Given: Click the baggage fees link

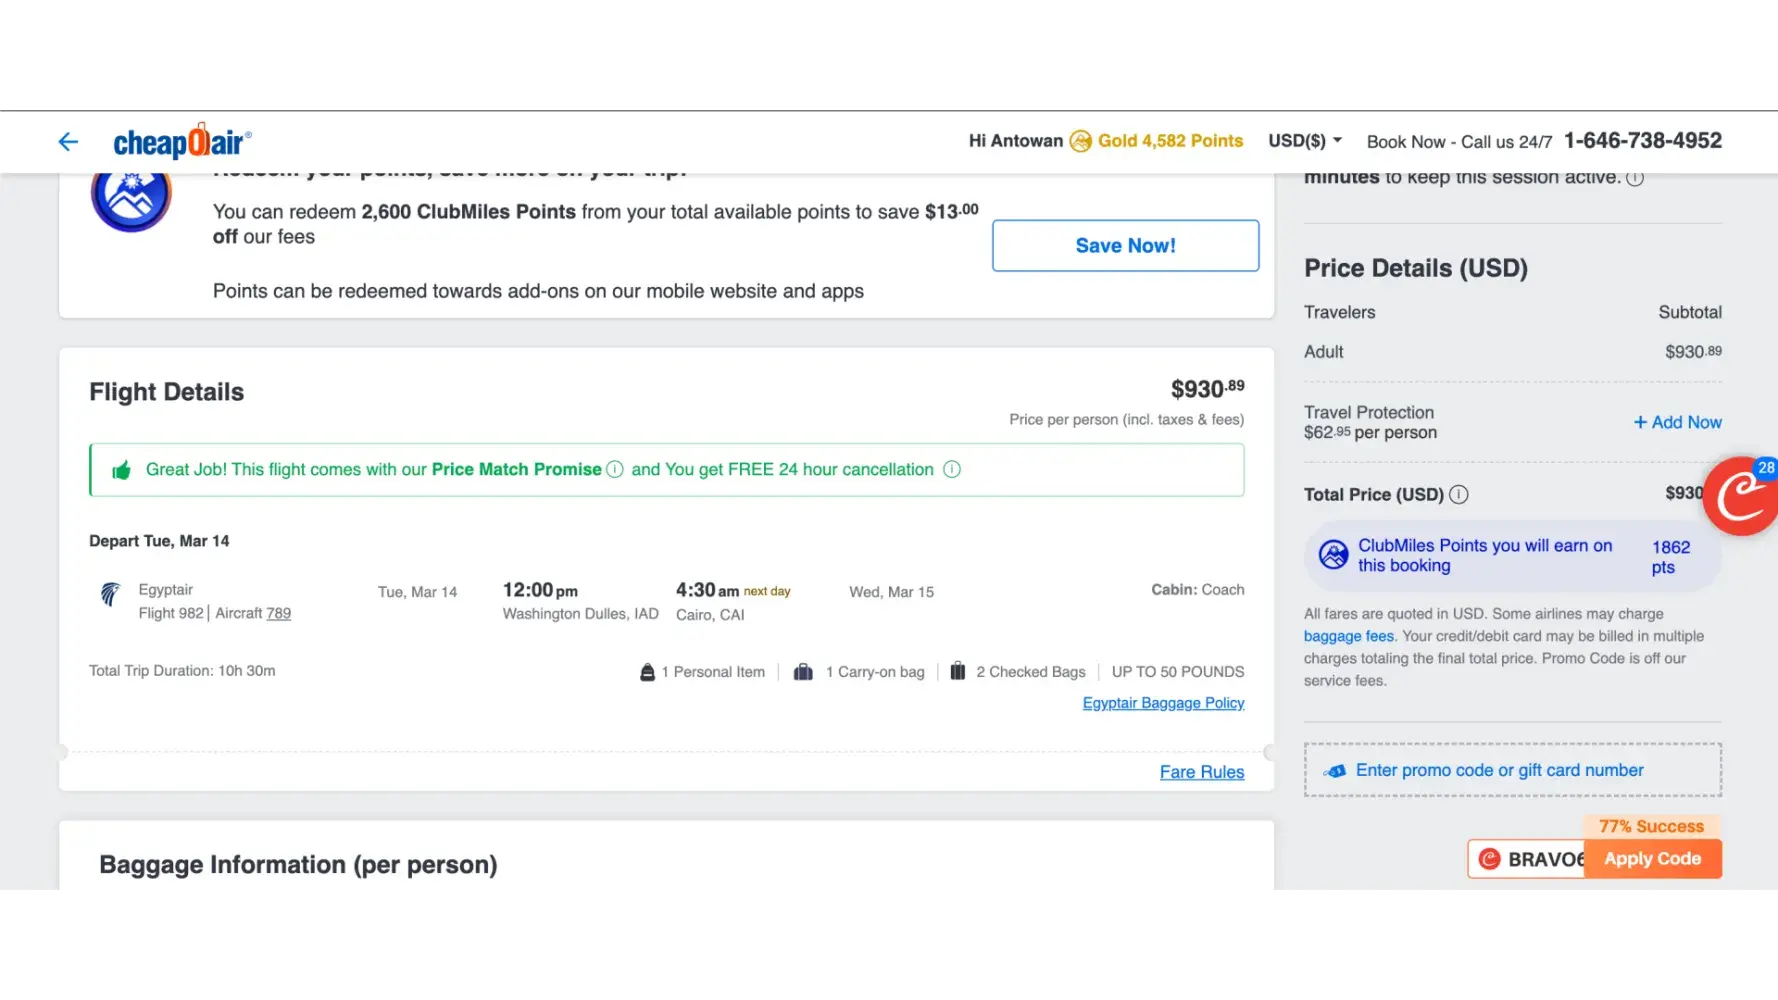Looking at the screenshot, I should (x=1348, y=636).
